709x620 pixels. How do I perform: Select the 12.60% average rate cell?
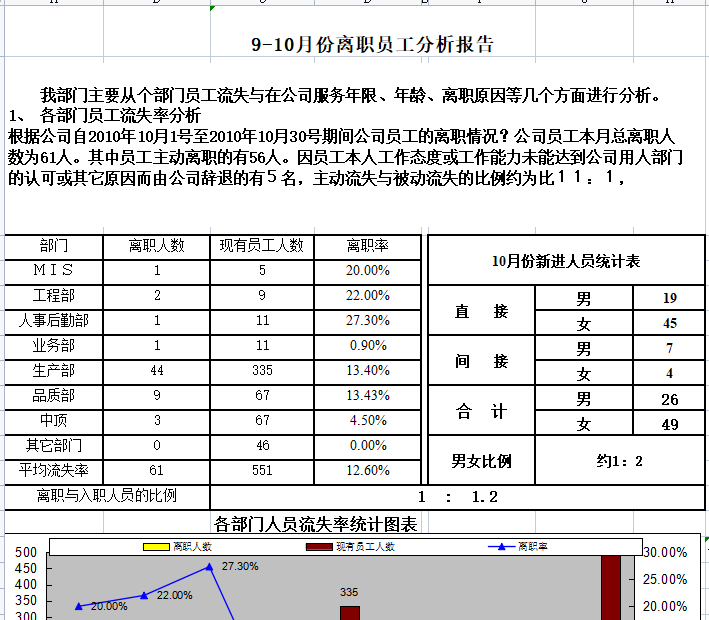[x=368, y=472]
